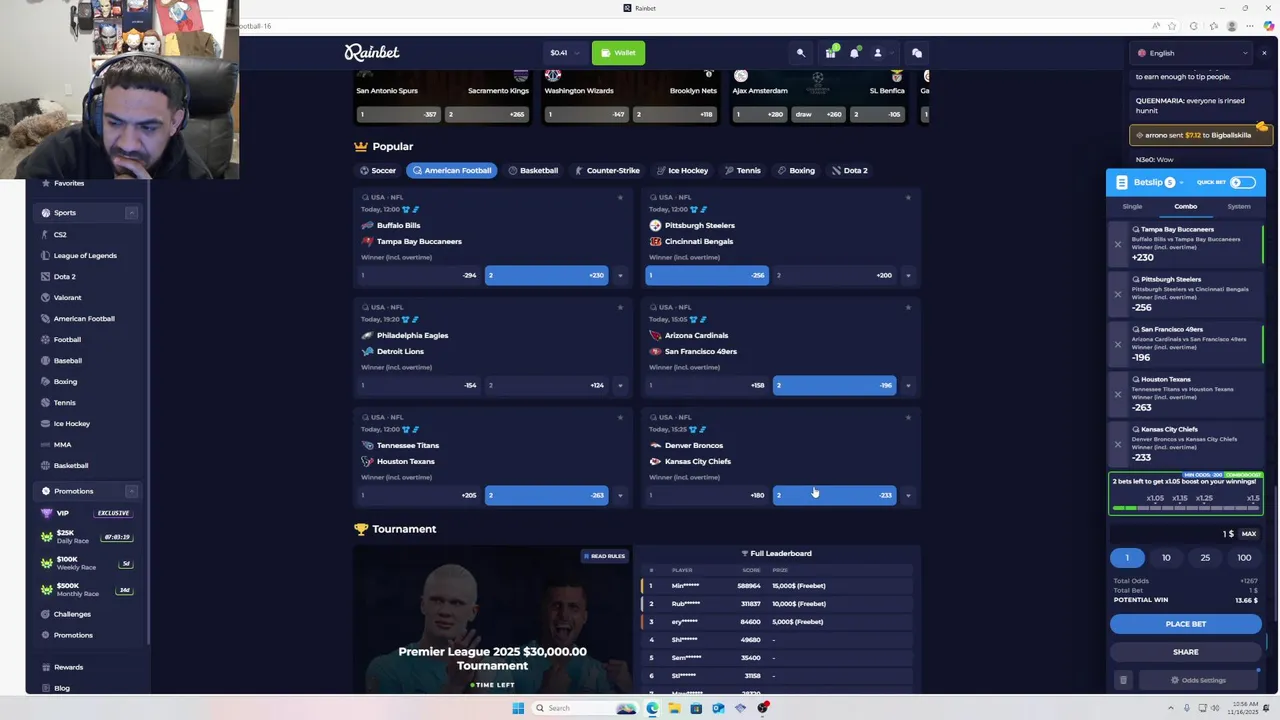The image size is (1280, 720).
Task: Expand more markets for Eagles vs Lions
Action: point(620,385)
